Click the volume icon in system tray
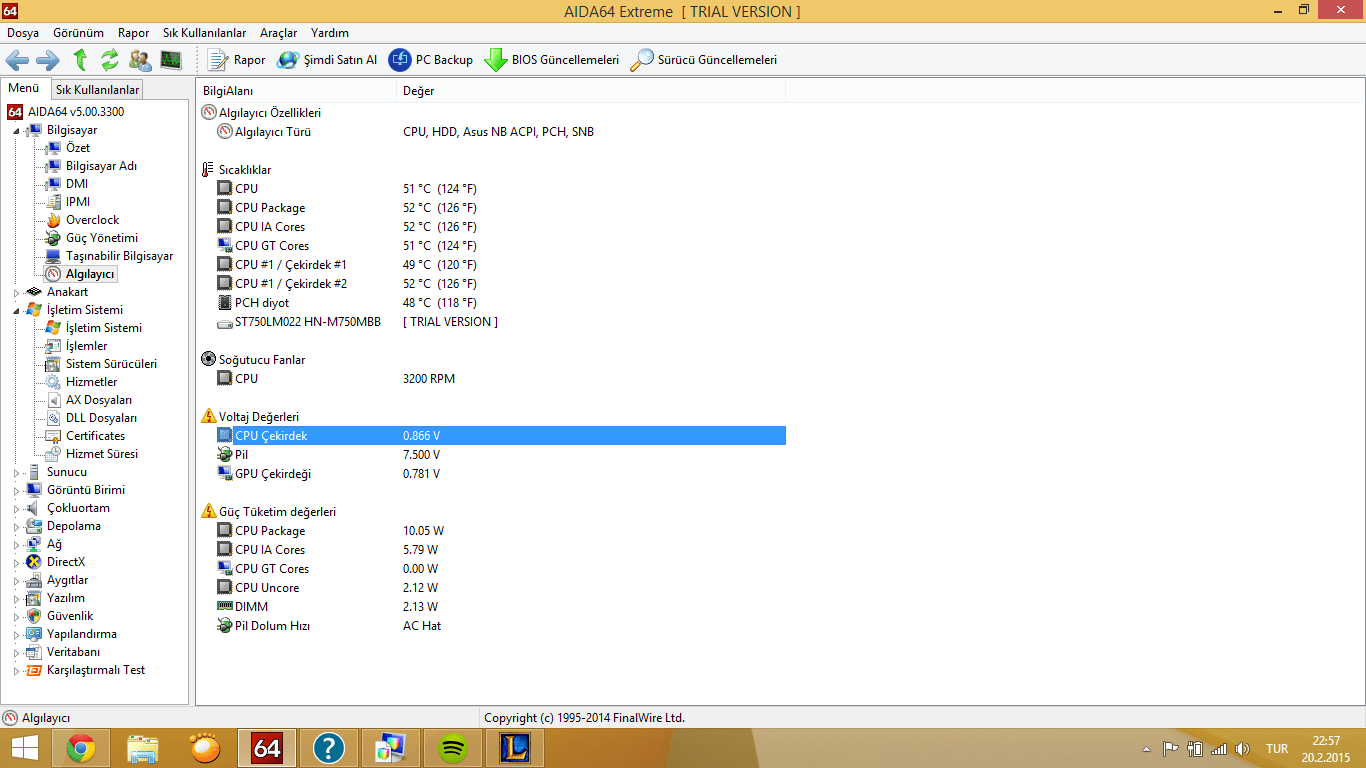 click(1243, 748)
